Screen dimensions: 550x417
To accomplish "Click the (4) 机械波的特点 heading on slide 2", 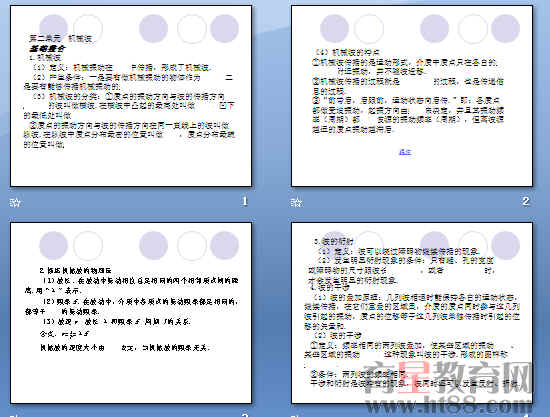I will (x=347, y=53).
